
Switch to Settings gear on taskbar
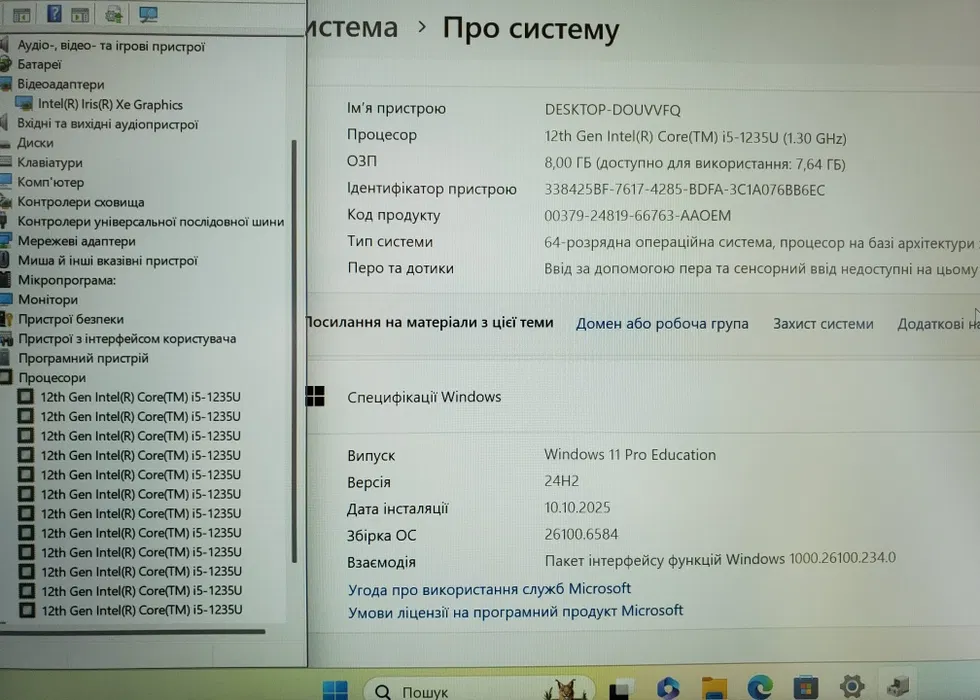point(852,686)
